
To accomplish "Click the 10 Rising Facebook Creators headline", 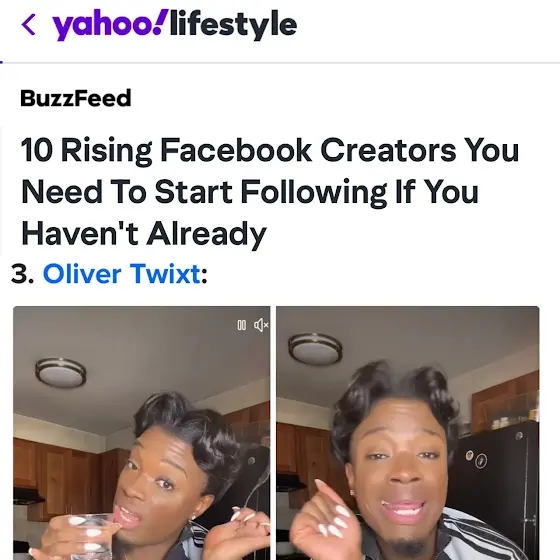I will point(270,191).
